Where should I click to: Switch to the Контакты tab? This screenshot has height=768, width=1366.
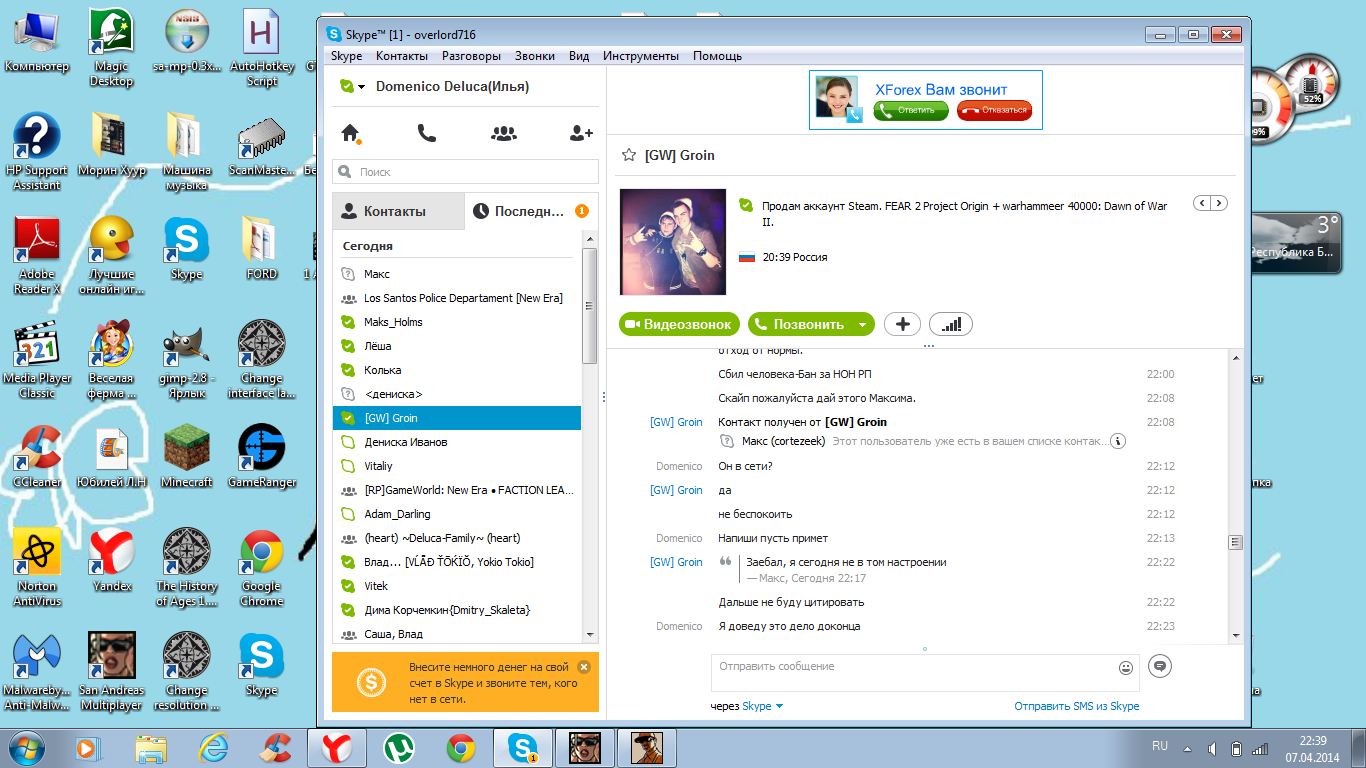399,211
